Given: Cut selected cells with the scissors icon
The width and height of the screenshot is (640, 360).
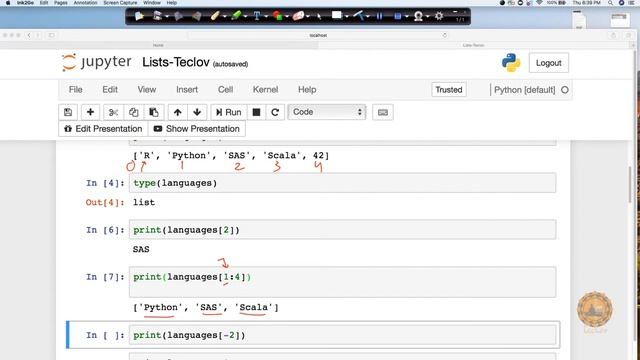Looking at the screenshot, I should point(113,112).
